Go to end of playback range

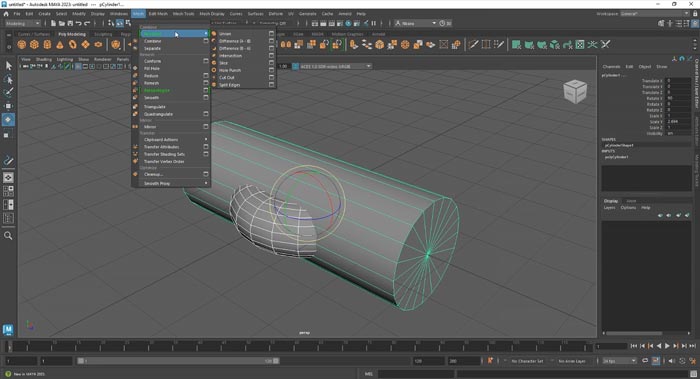pyautogui.click(x=692, y=346)
